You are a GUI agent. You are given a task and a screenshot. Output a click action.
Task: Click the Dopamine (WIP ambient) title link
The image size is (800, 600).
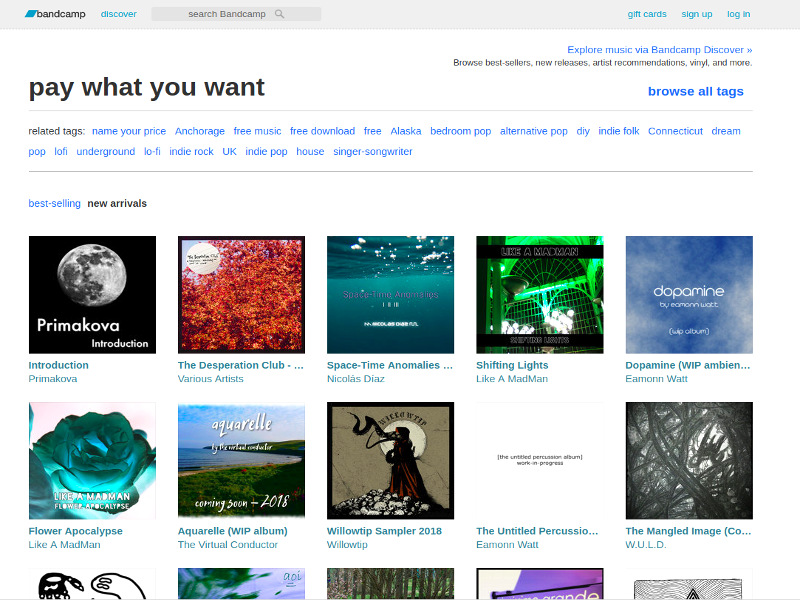(x=688, y=365)
